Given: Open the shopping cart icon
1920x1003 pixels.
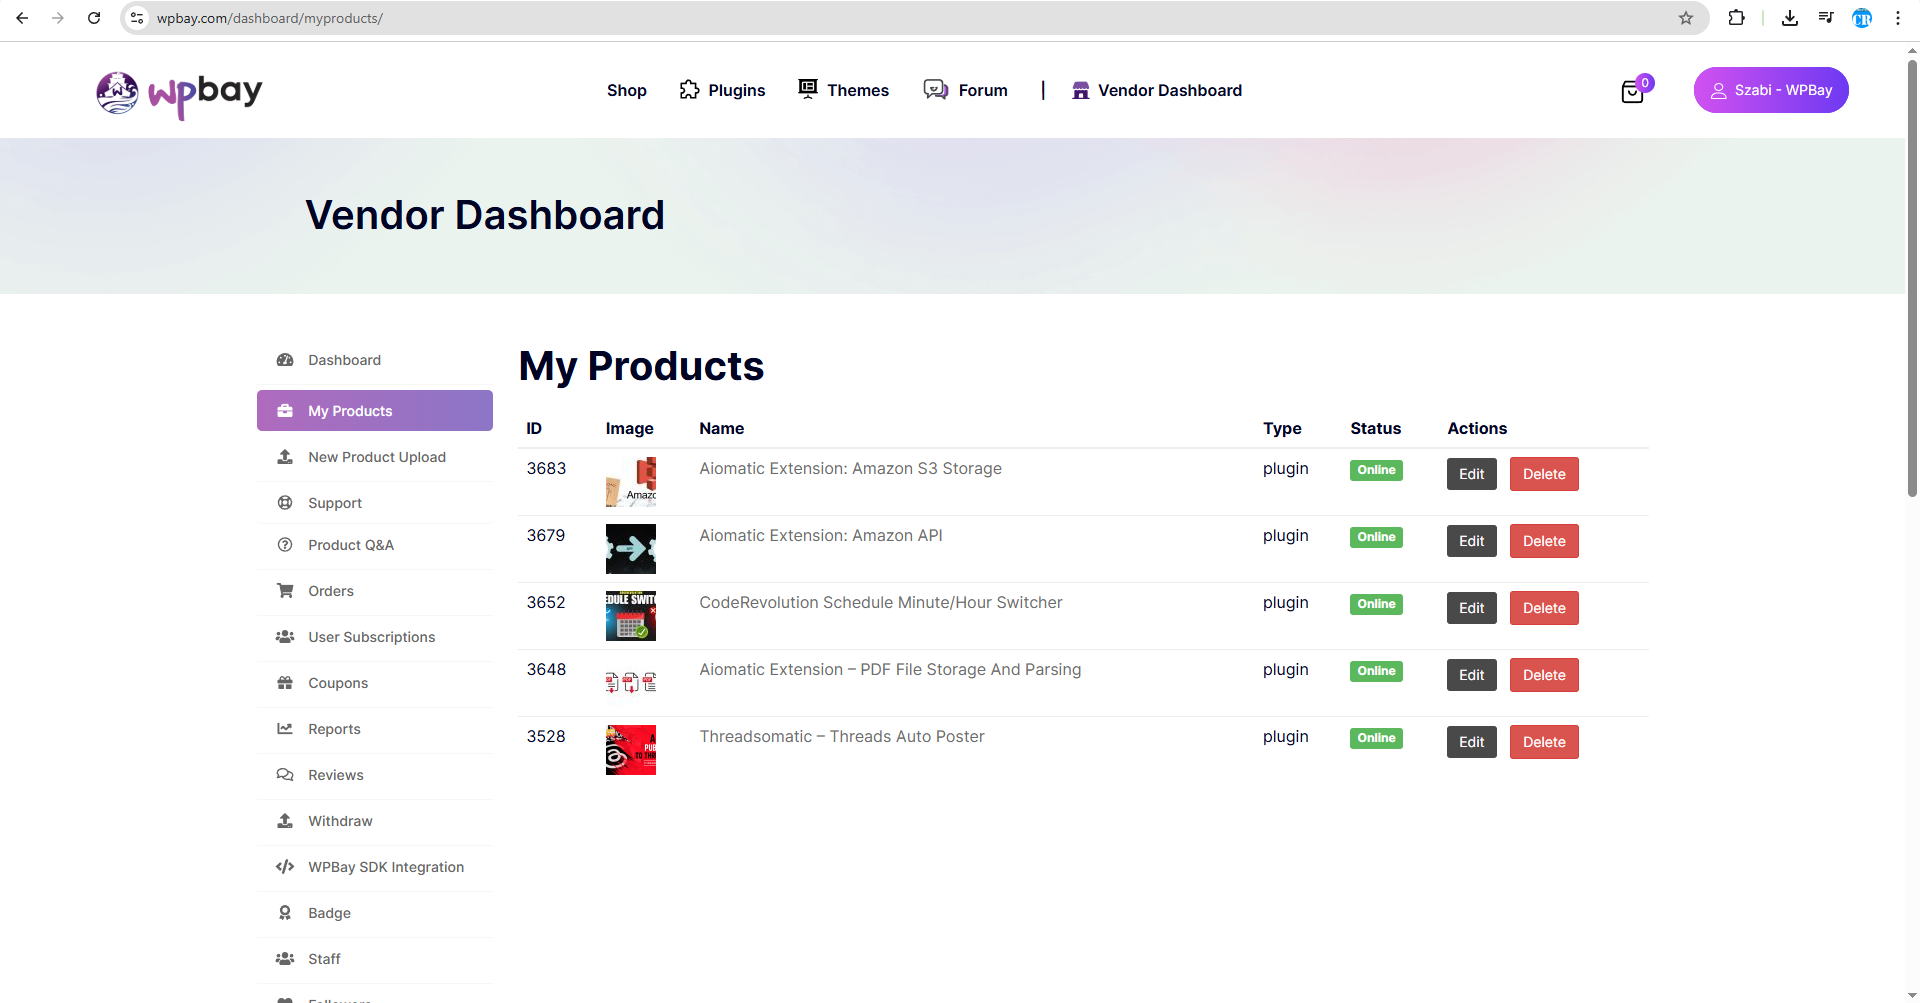Looking at the screenshot, I should point(1632,92).
